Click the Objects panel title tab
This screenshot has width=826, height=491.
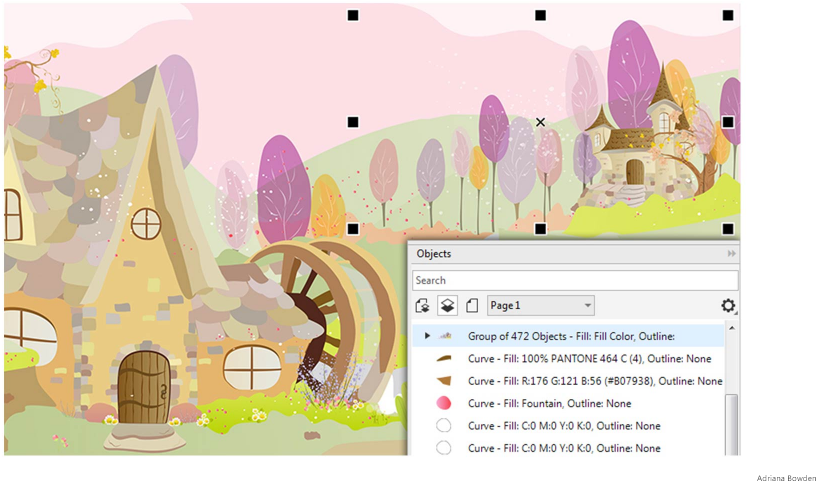click(434, 255)
